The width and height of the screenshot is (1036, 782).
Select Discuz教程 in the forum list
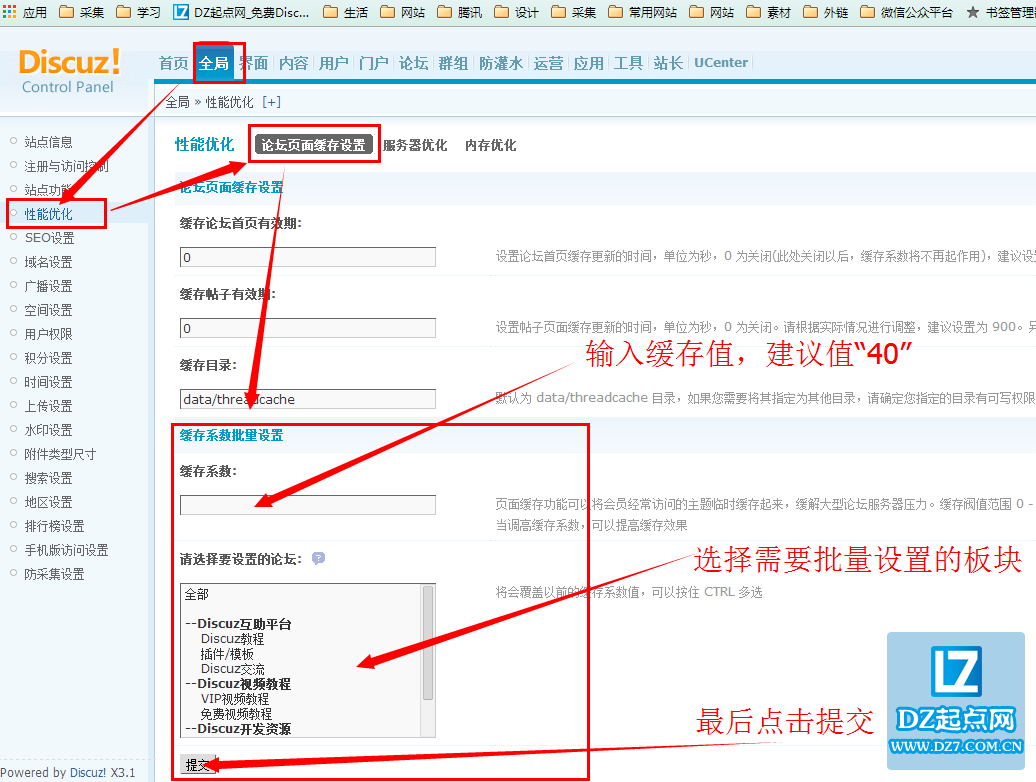233,639
